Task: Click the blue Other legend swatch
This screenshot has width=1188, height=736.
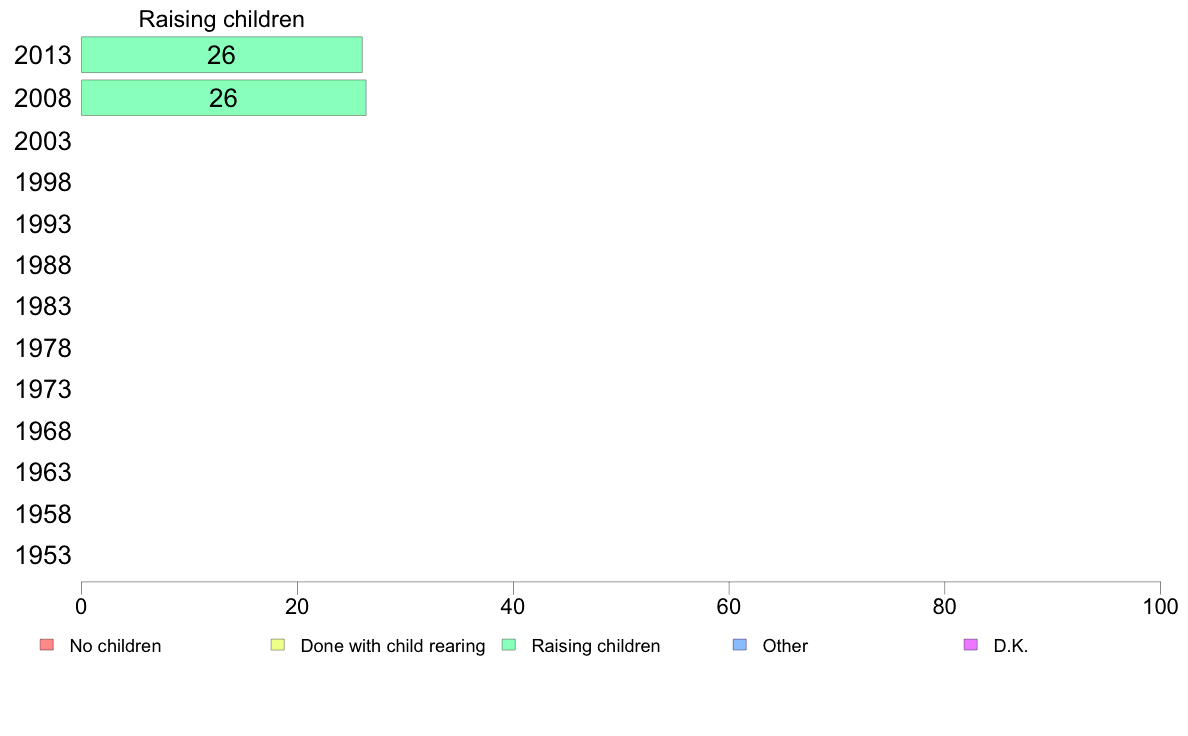Action: point(740,645)
